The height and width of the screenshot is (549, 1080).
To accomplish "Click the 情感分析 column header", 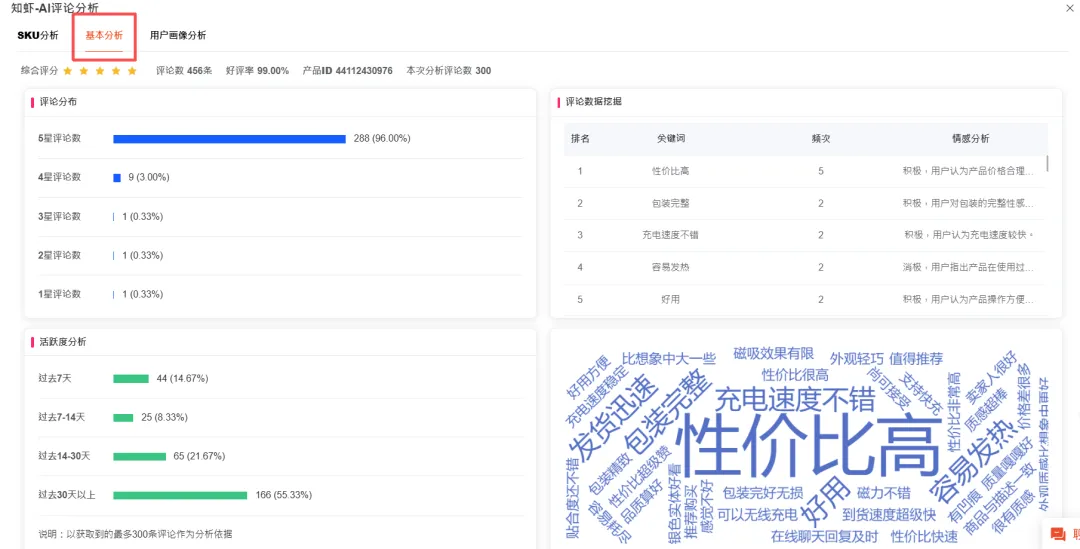I will coord(970,138).
